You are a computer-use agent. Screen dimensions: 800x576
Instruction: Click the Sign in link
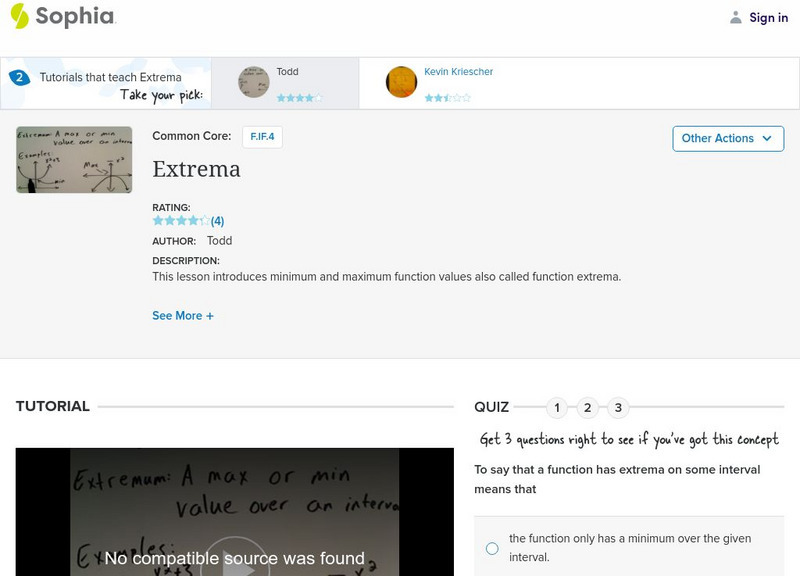pos(769,16)
